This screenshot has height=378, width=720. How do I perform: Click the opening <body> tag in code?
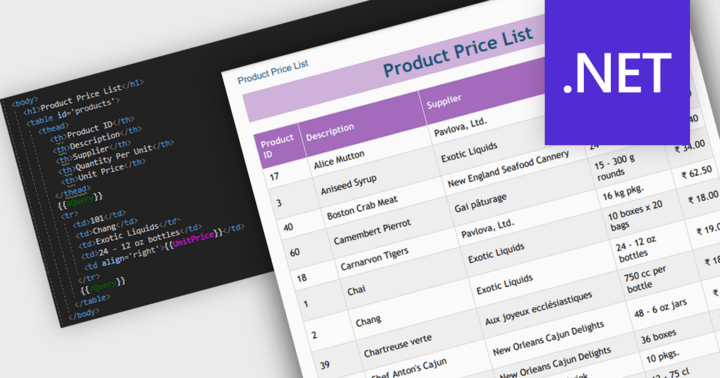pyautogui.click(x=24, y=101)
